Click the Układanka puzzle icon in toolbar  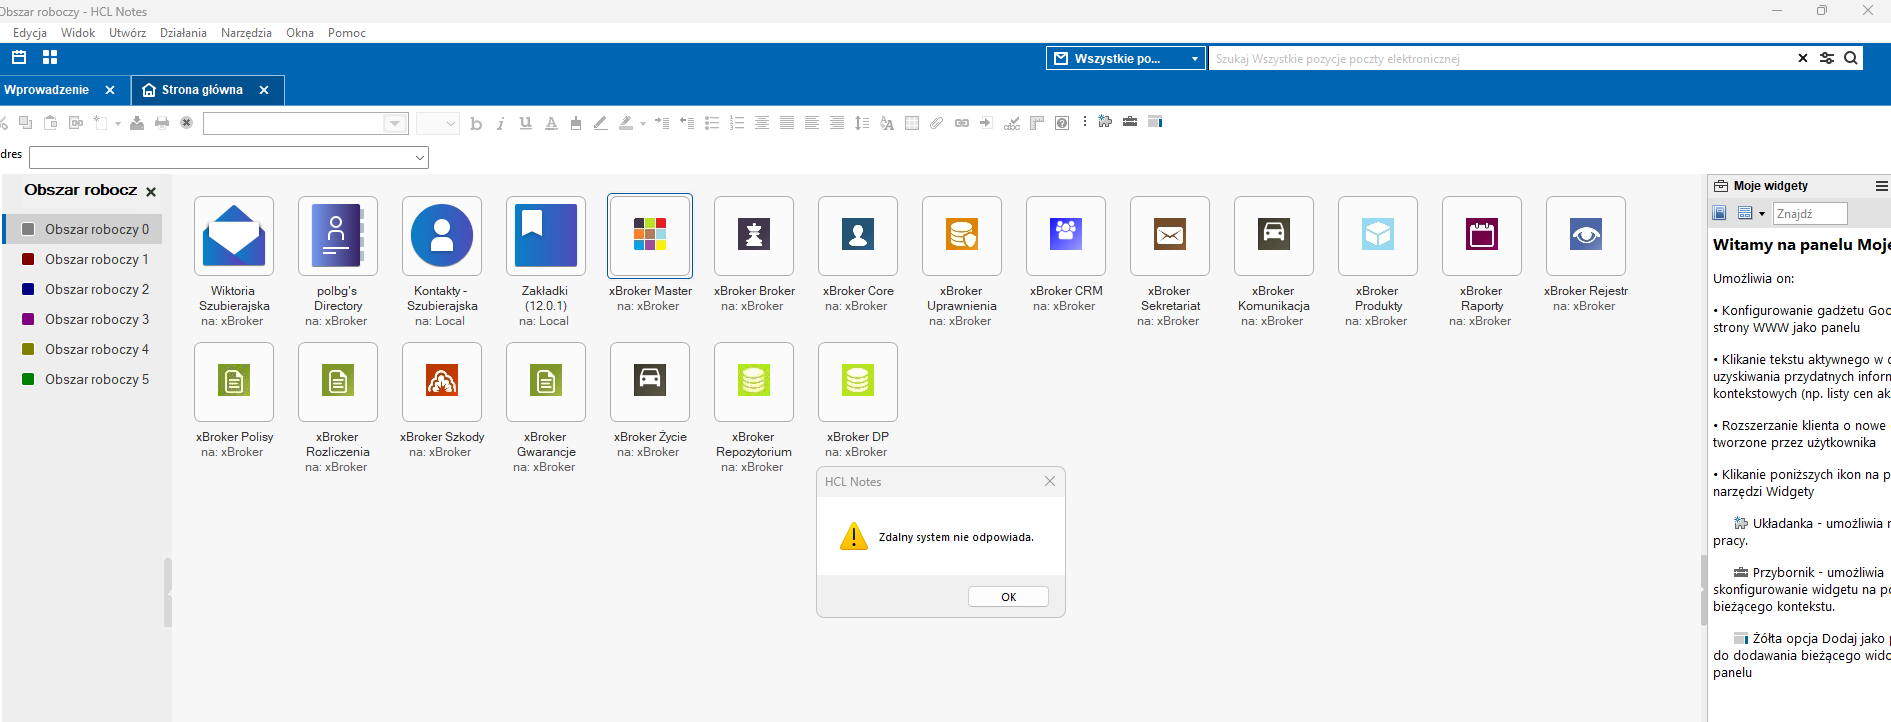coord(1105,122)
